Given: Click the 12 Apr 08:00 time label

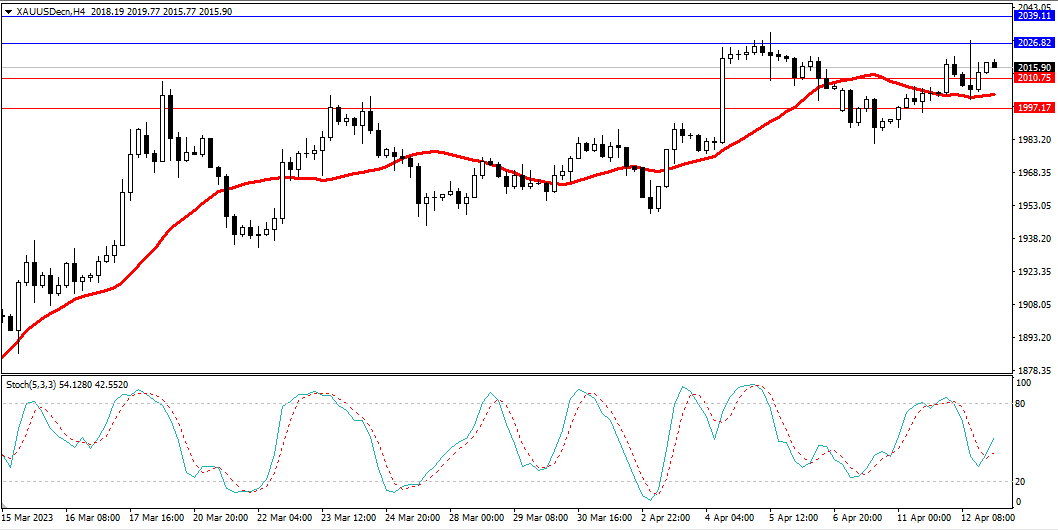Looking at the screenshot, I should [989, 518].
